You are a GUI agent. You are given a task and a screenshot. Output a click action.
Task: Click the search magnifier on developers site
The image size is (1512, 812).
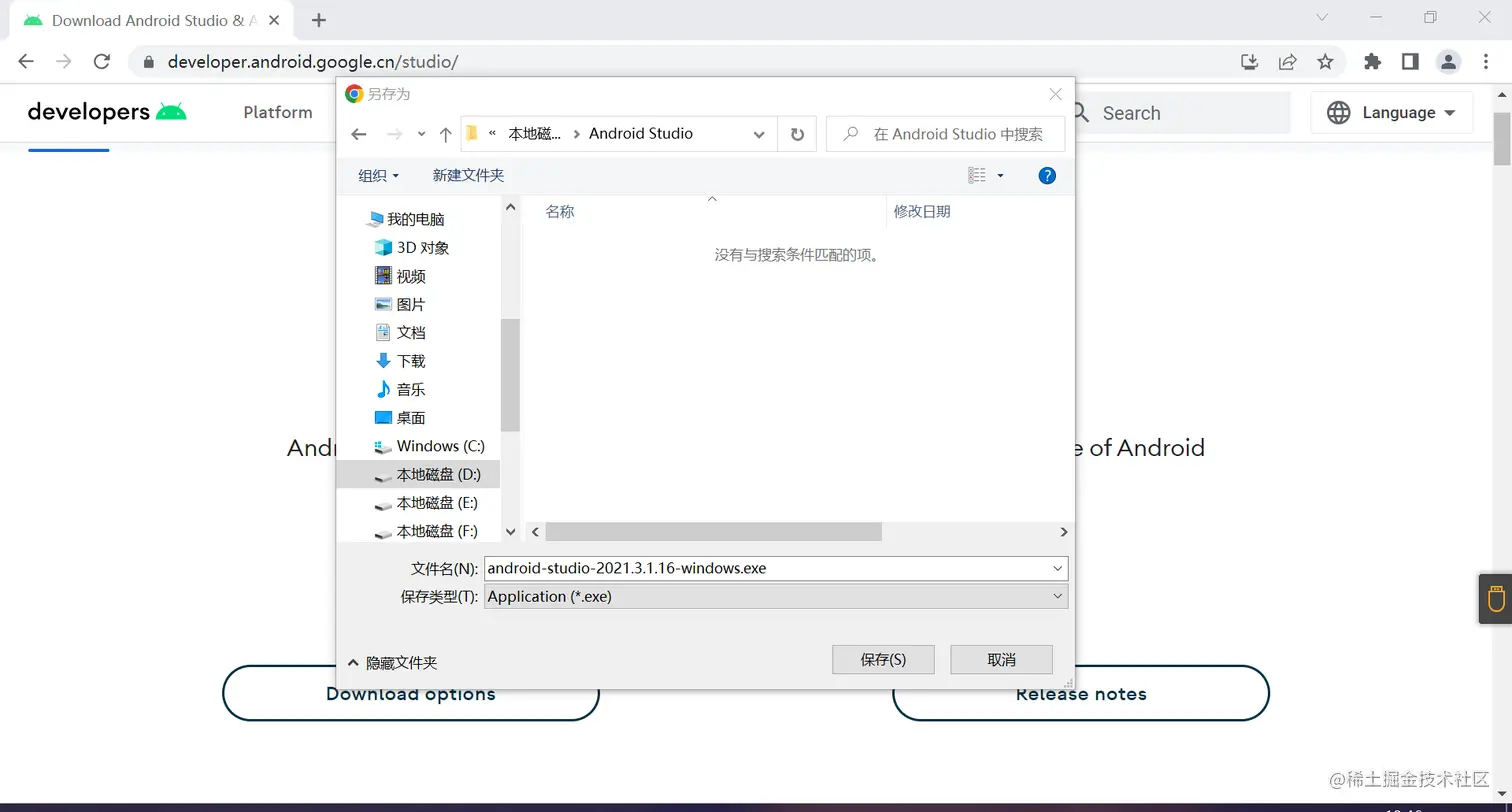point(1080,113)
